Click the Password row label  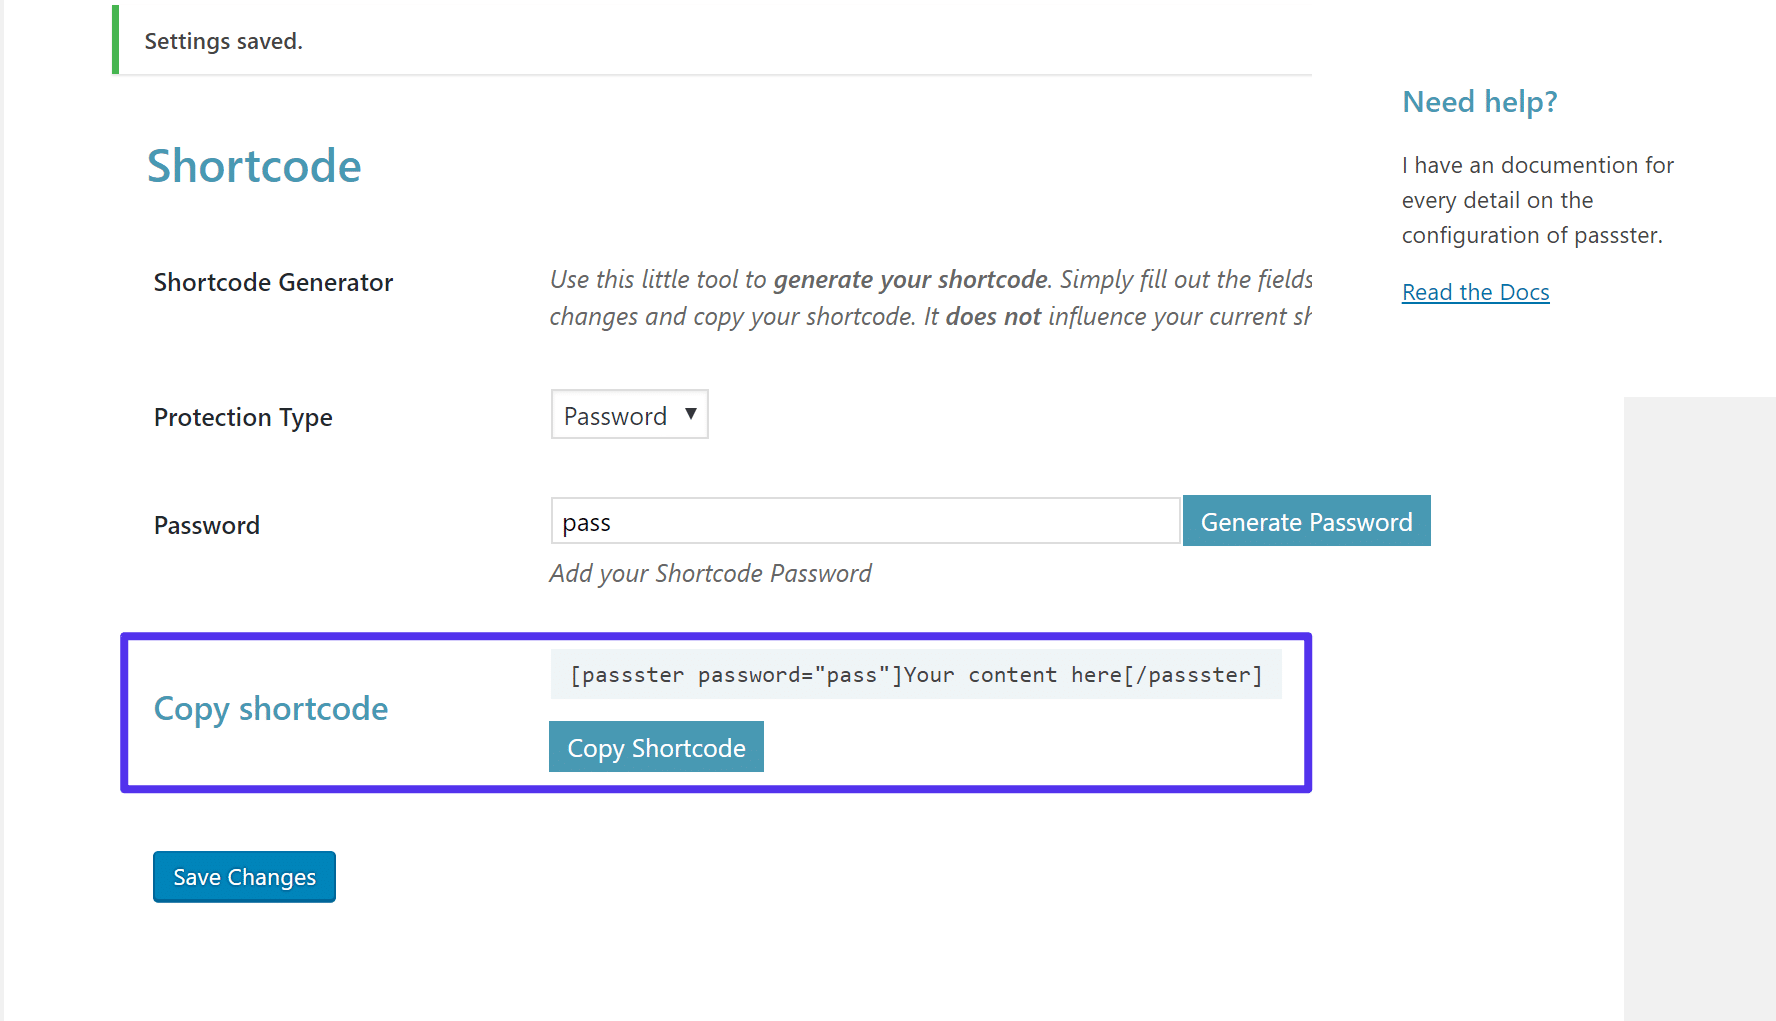point(206,524)
